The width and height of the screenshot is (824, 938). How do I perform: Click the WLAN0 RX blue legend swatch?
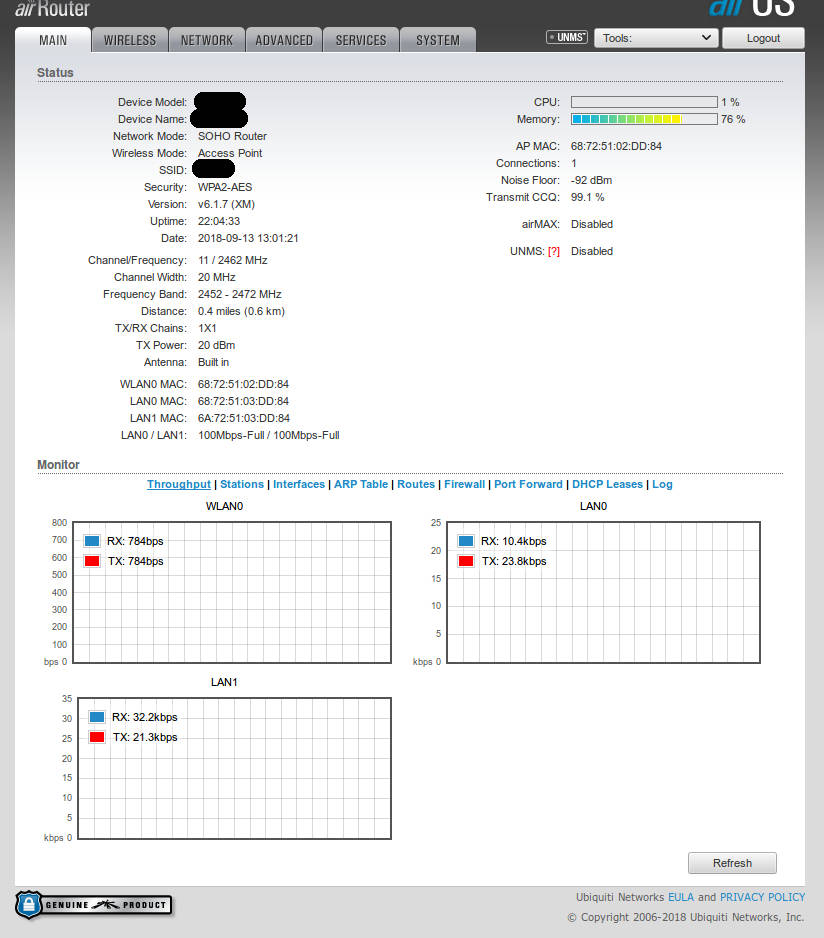coord(92,541)
